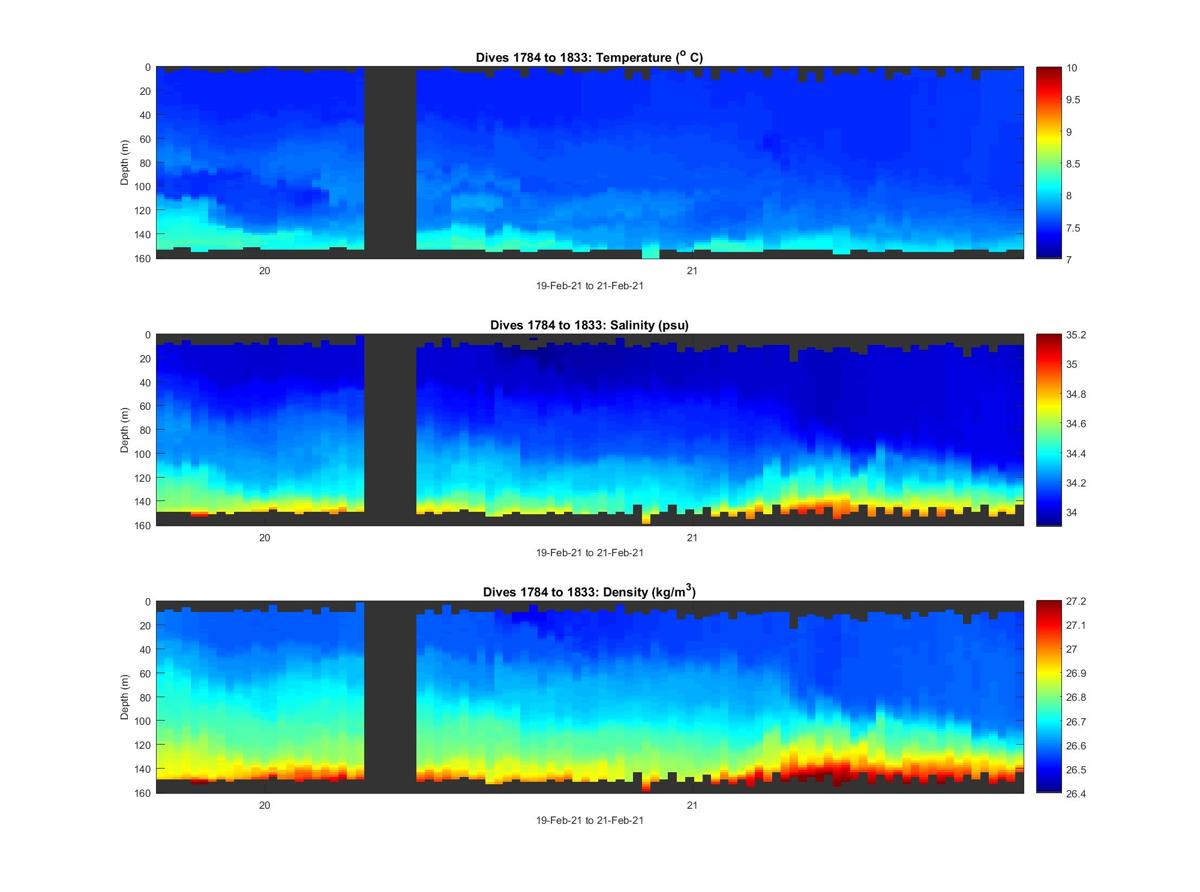Click the 26.7 tick on Density colorbar
Image resolution: width=1200 pixels, height=892 pixels.
(x=1078, y=722)
